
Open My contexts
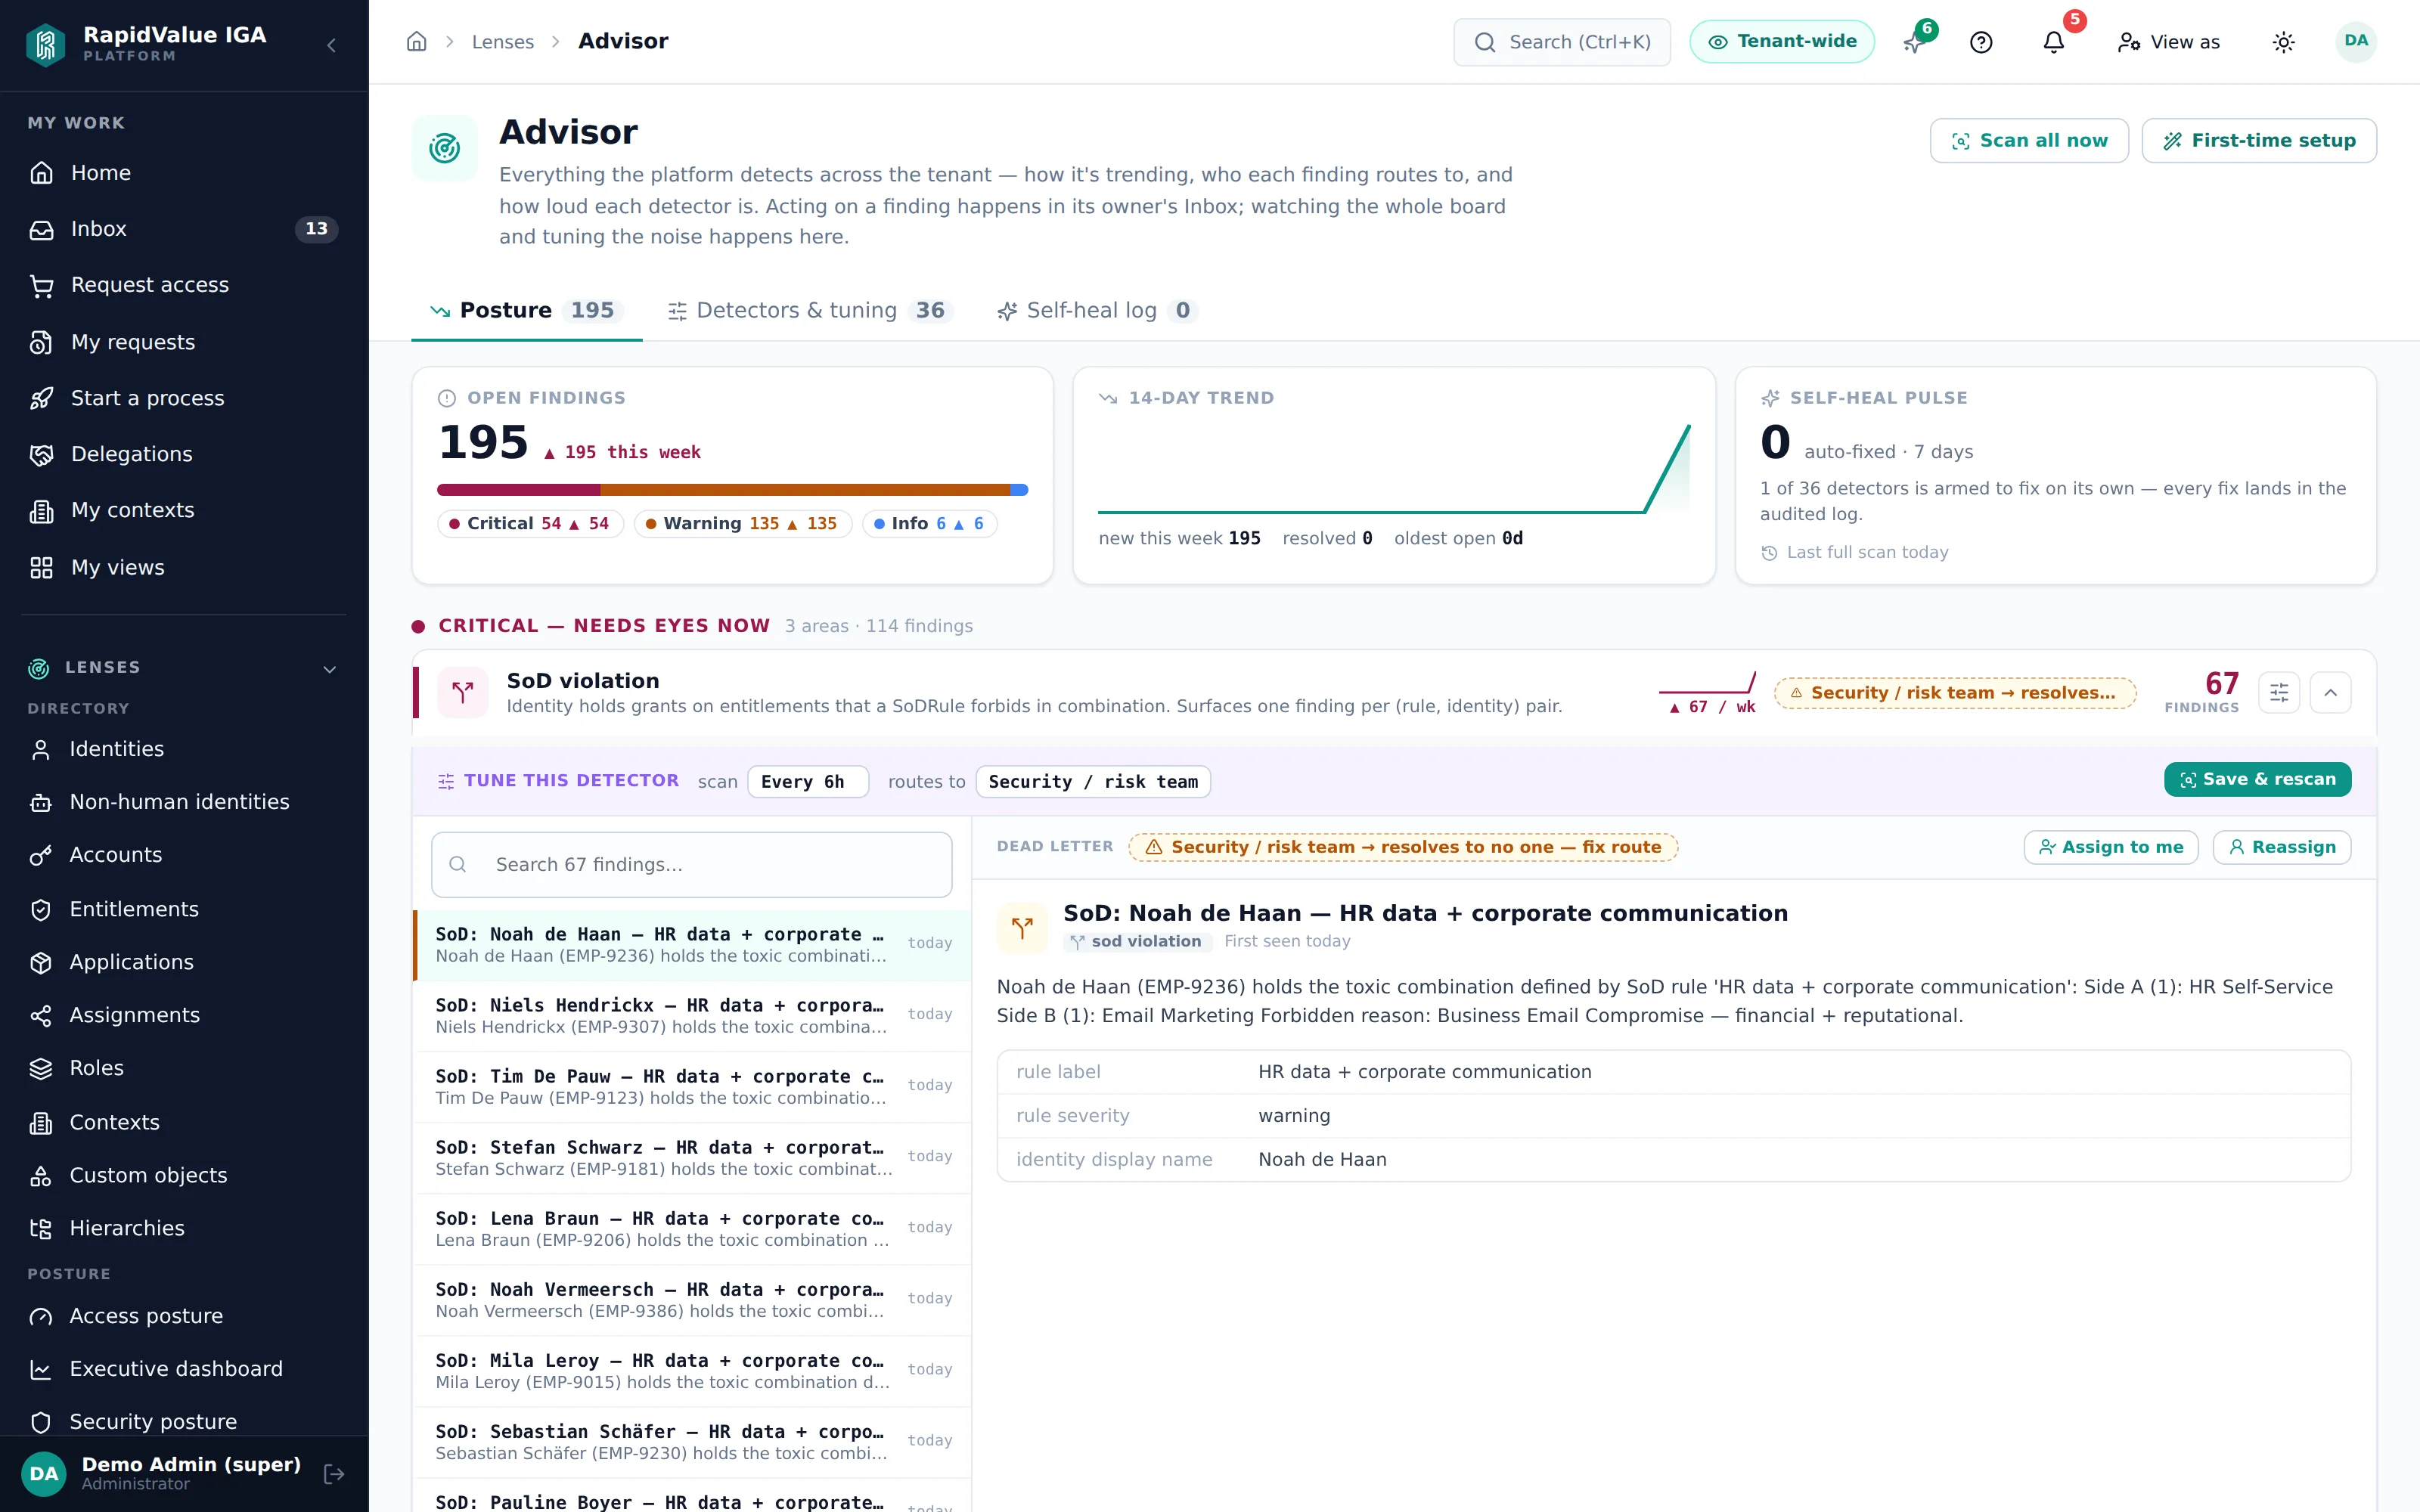click(x=184, y=510)
